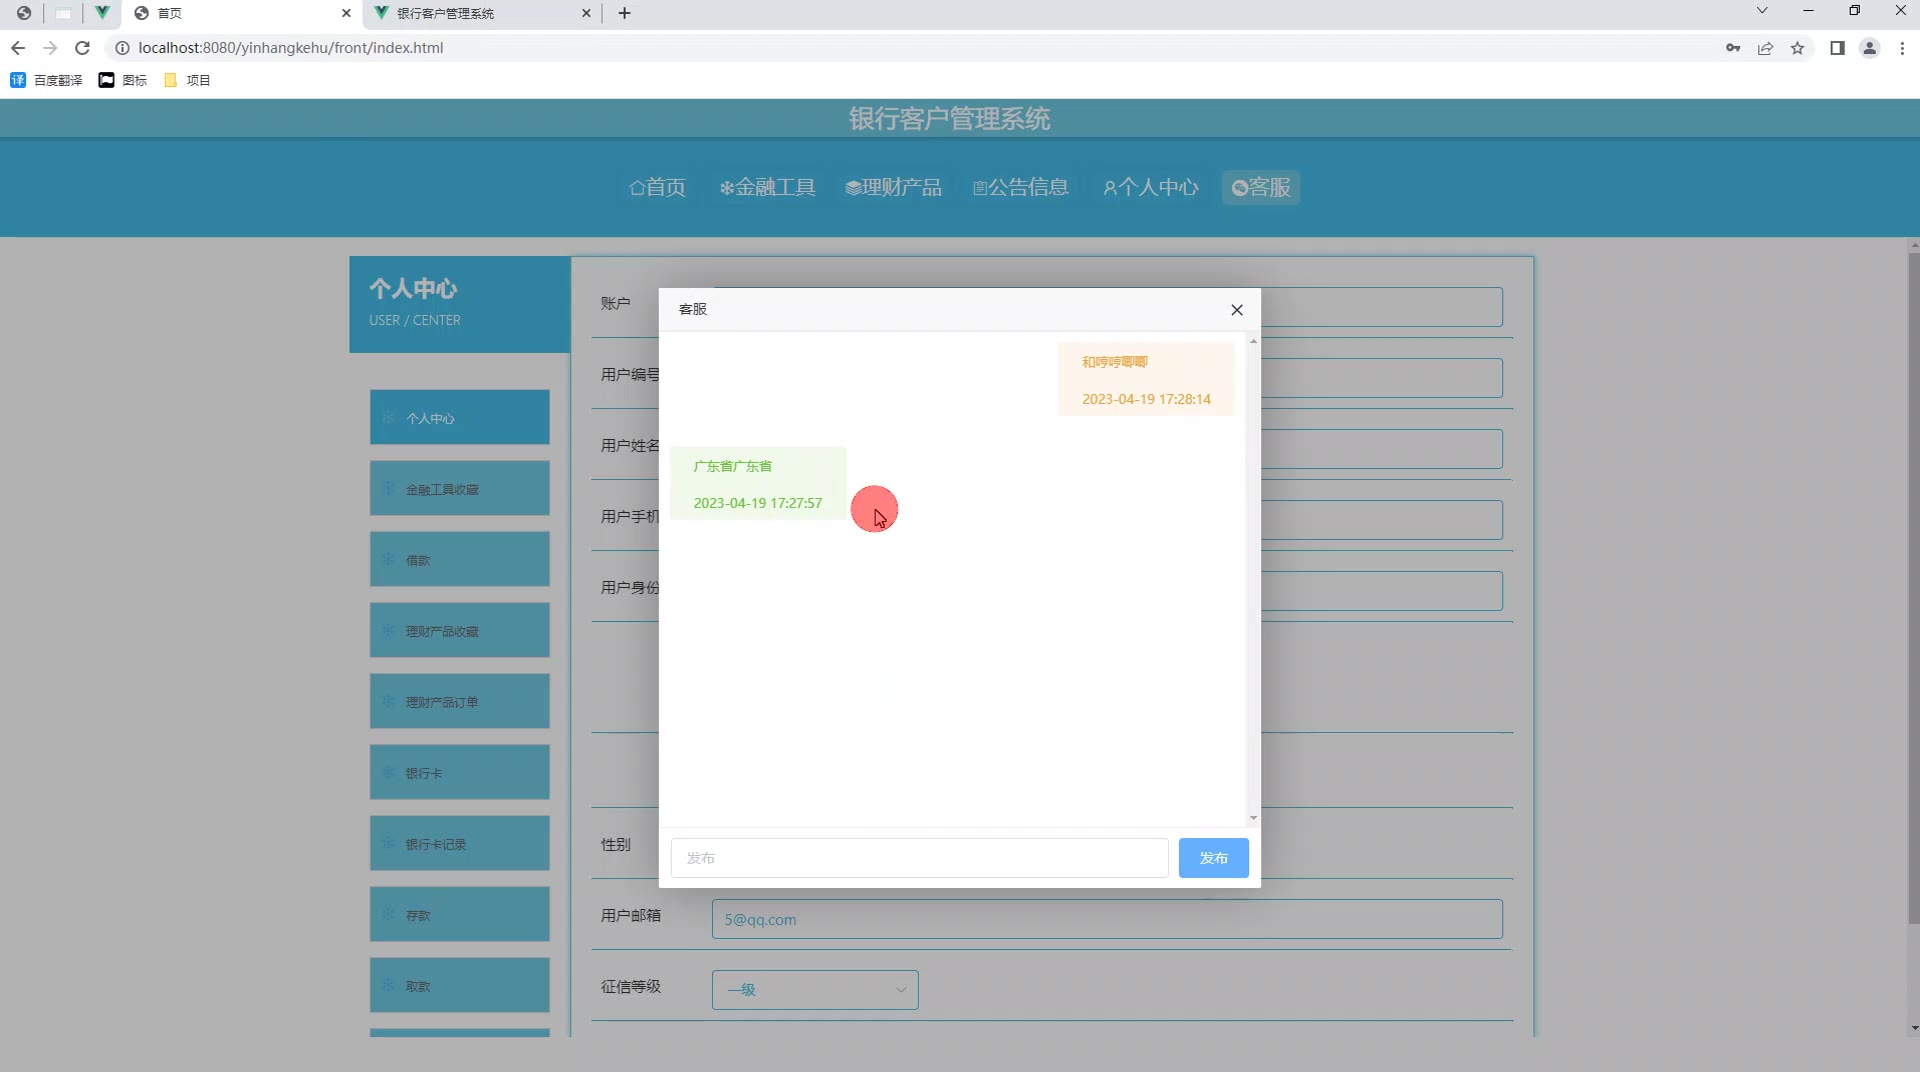Expand the tab search chevron
Image resolution: width=1920 pixels, height=1072 pixels.
click(x=1762, y=11)
